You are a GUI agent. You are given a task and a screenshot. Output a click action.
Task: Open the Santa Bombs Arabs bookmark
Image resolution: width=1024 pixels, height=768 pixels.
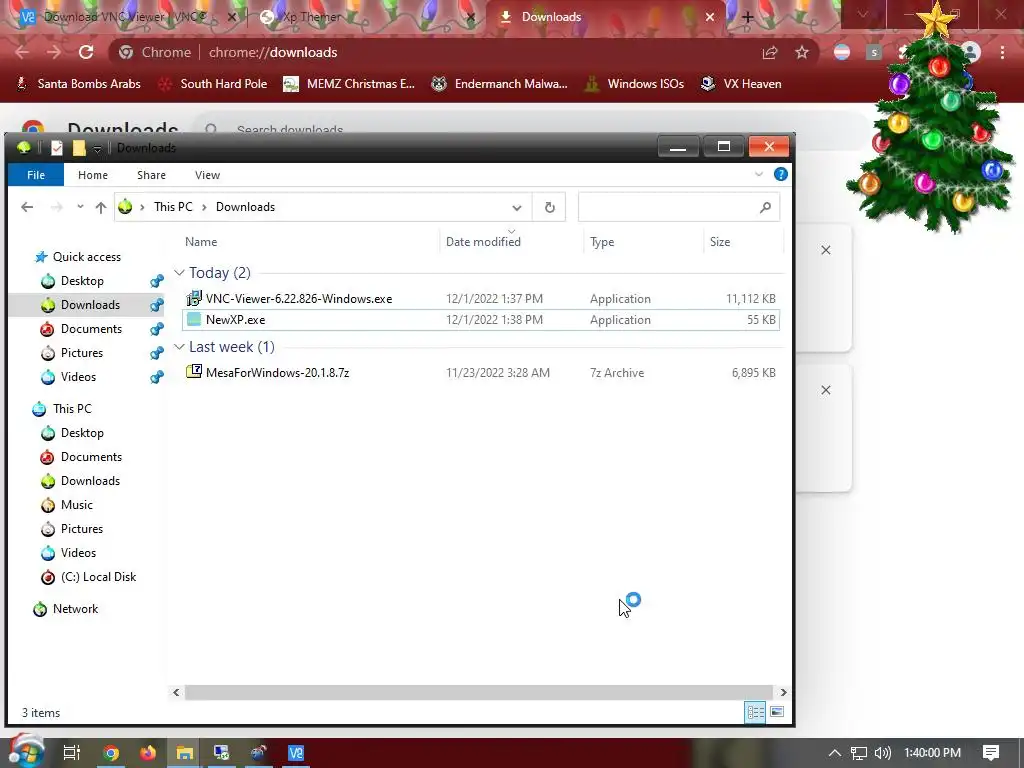(78, 84)
